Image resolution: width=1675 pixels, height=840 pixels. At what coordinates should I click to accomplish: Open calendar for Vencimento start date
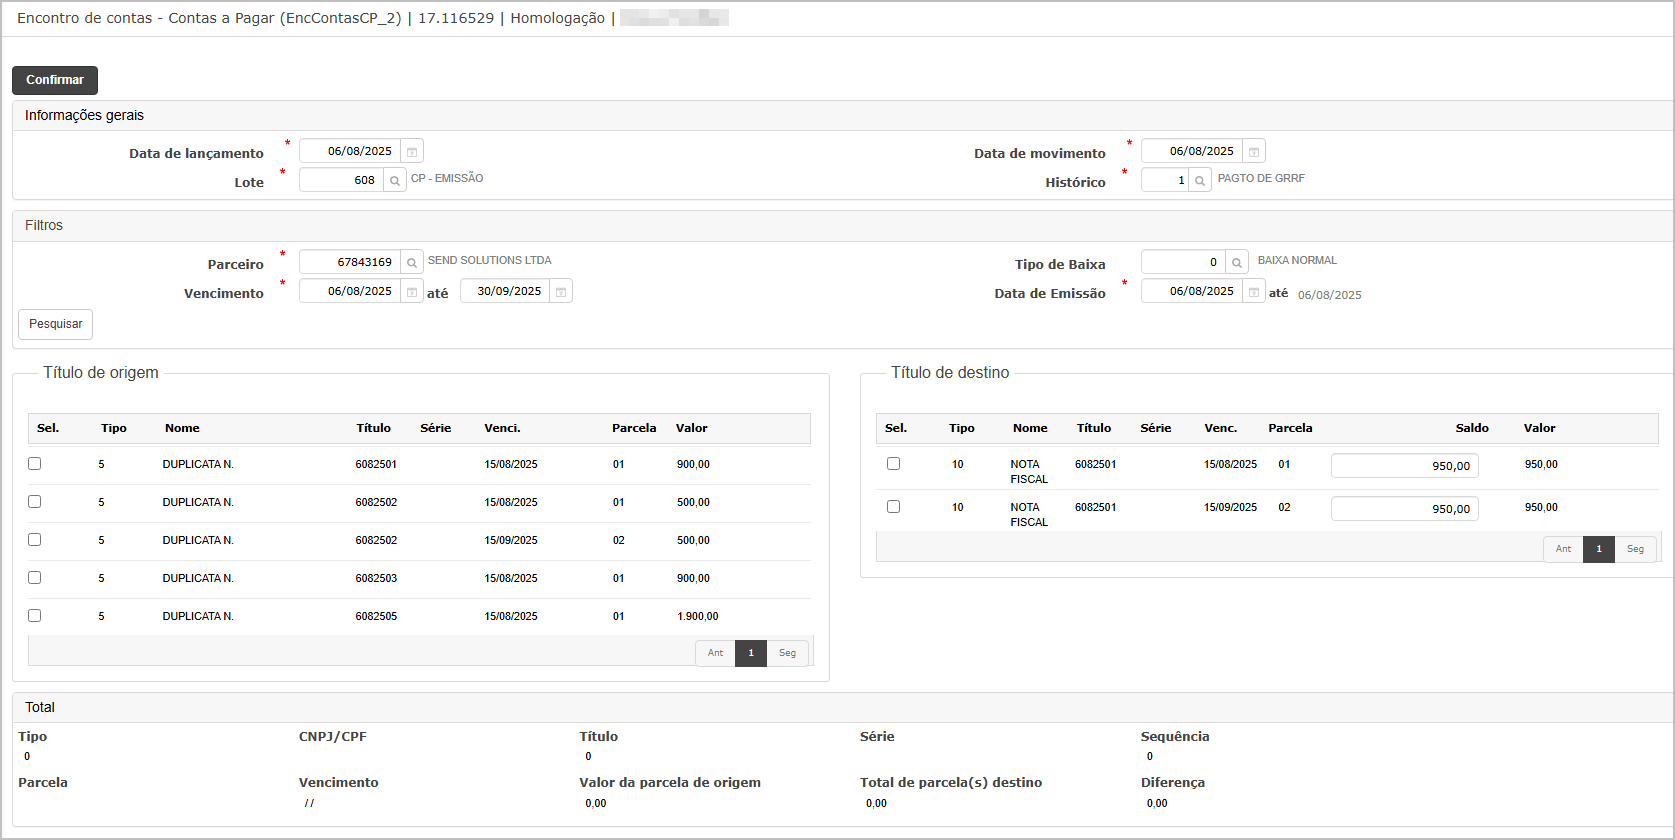tap(412, 291)
